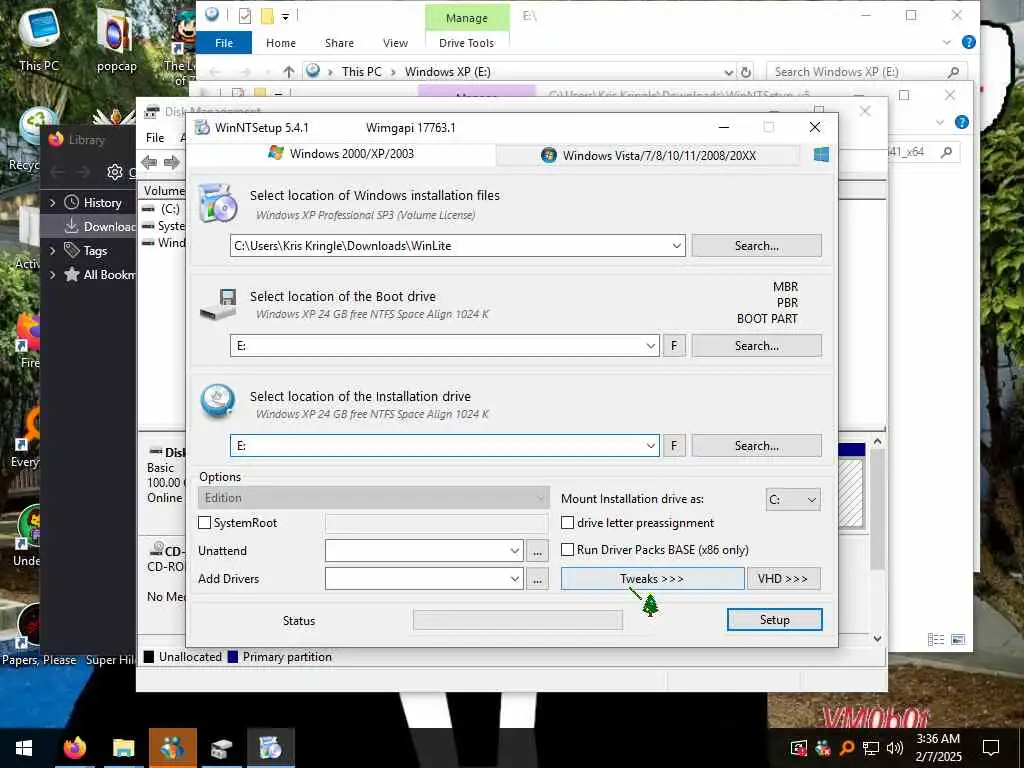
Task: Click the Status progress bar
Action: coord(518,620)
